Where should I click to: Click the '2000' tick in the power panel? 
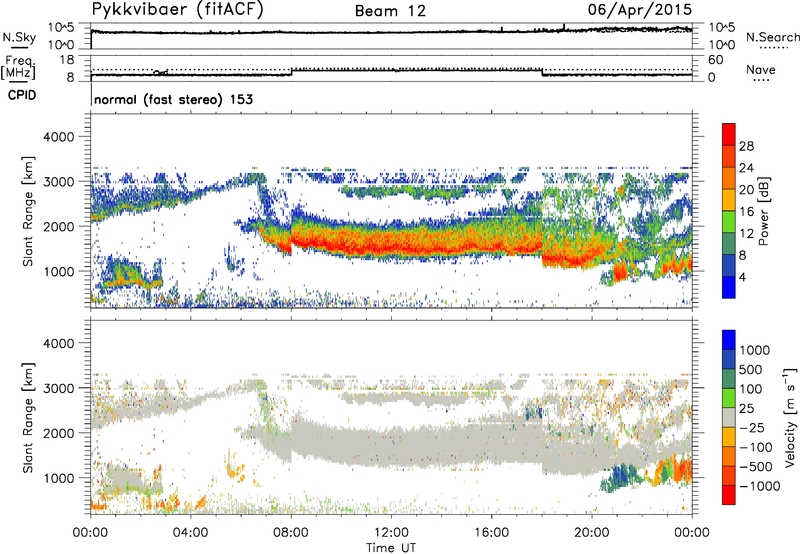click(x=59, y=226)
